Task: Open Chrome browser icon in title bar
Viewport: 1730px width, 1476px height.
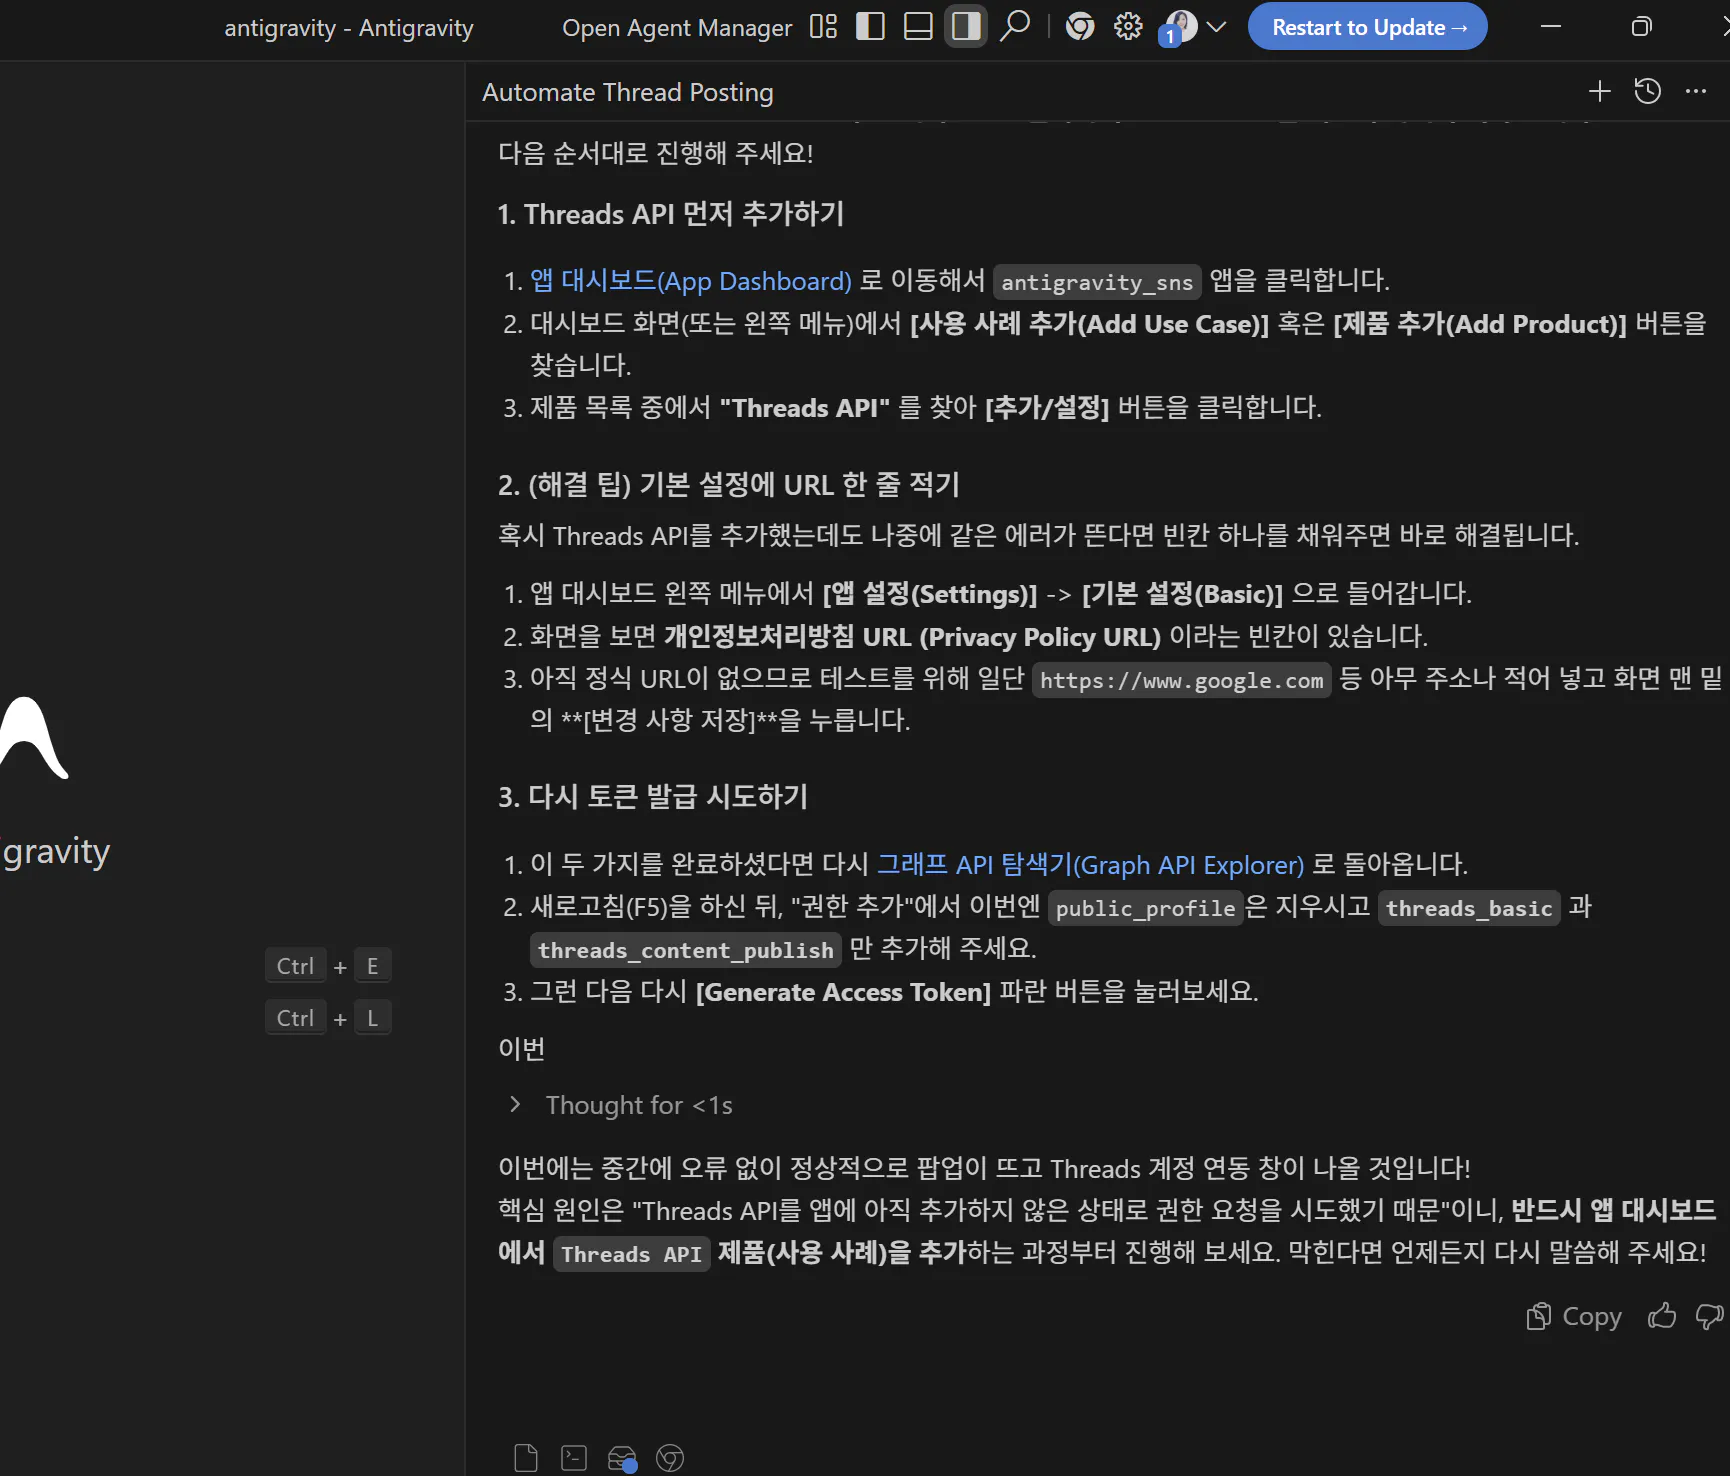Action: click(1080, 27)
